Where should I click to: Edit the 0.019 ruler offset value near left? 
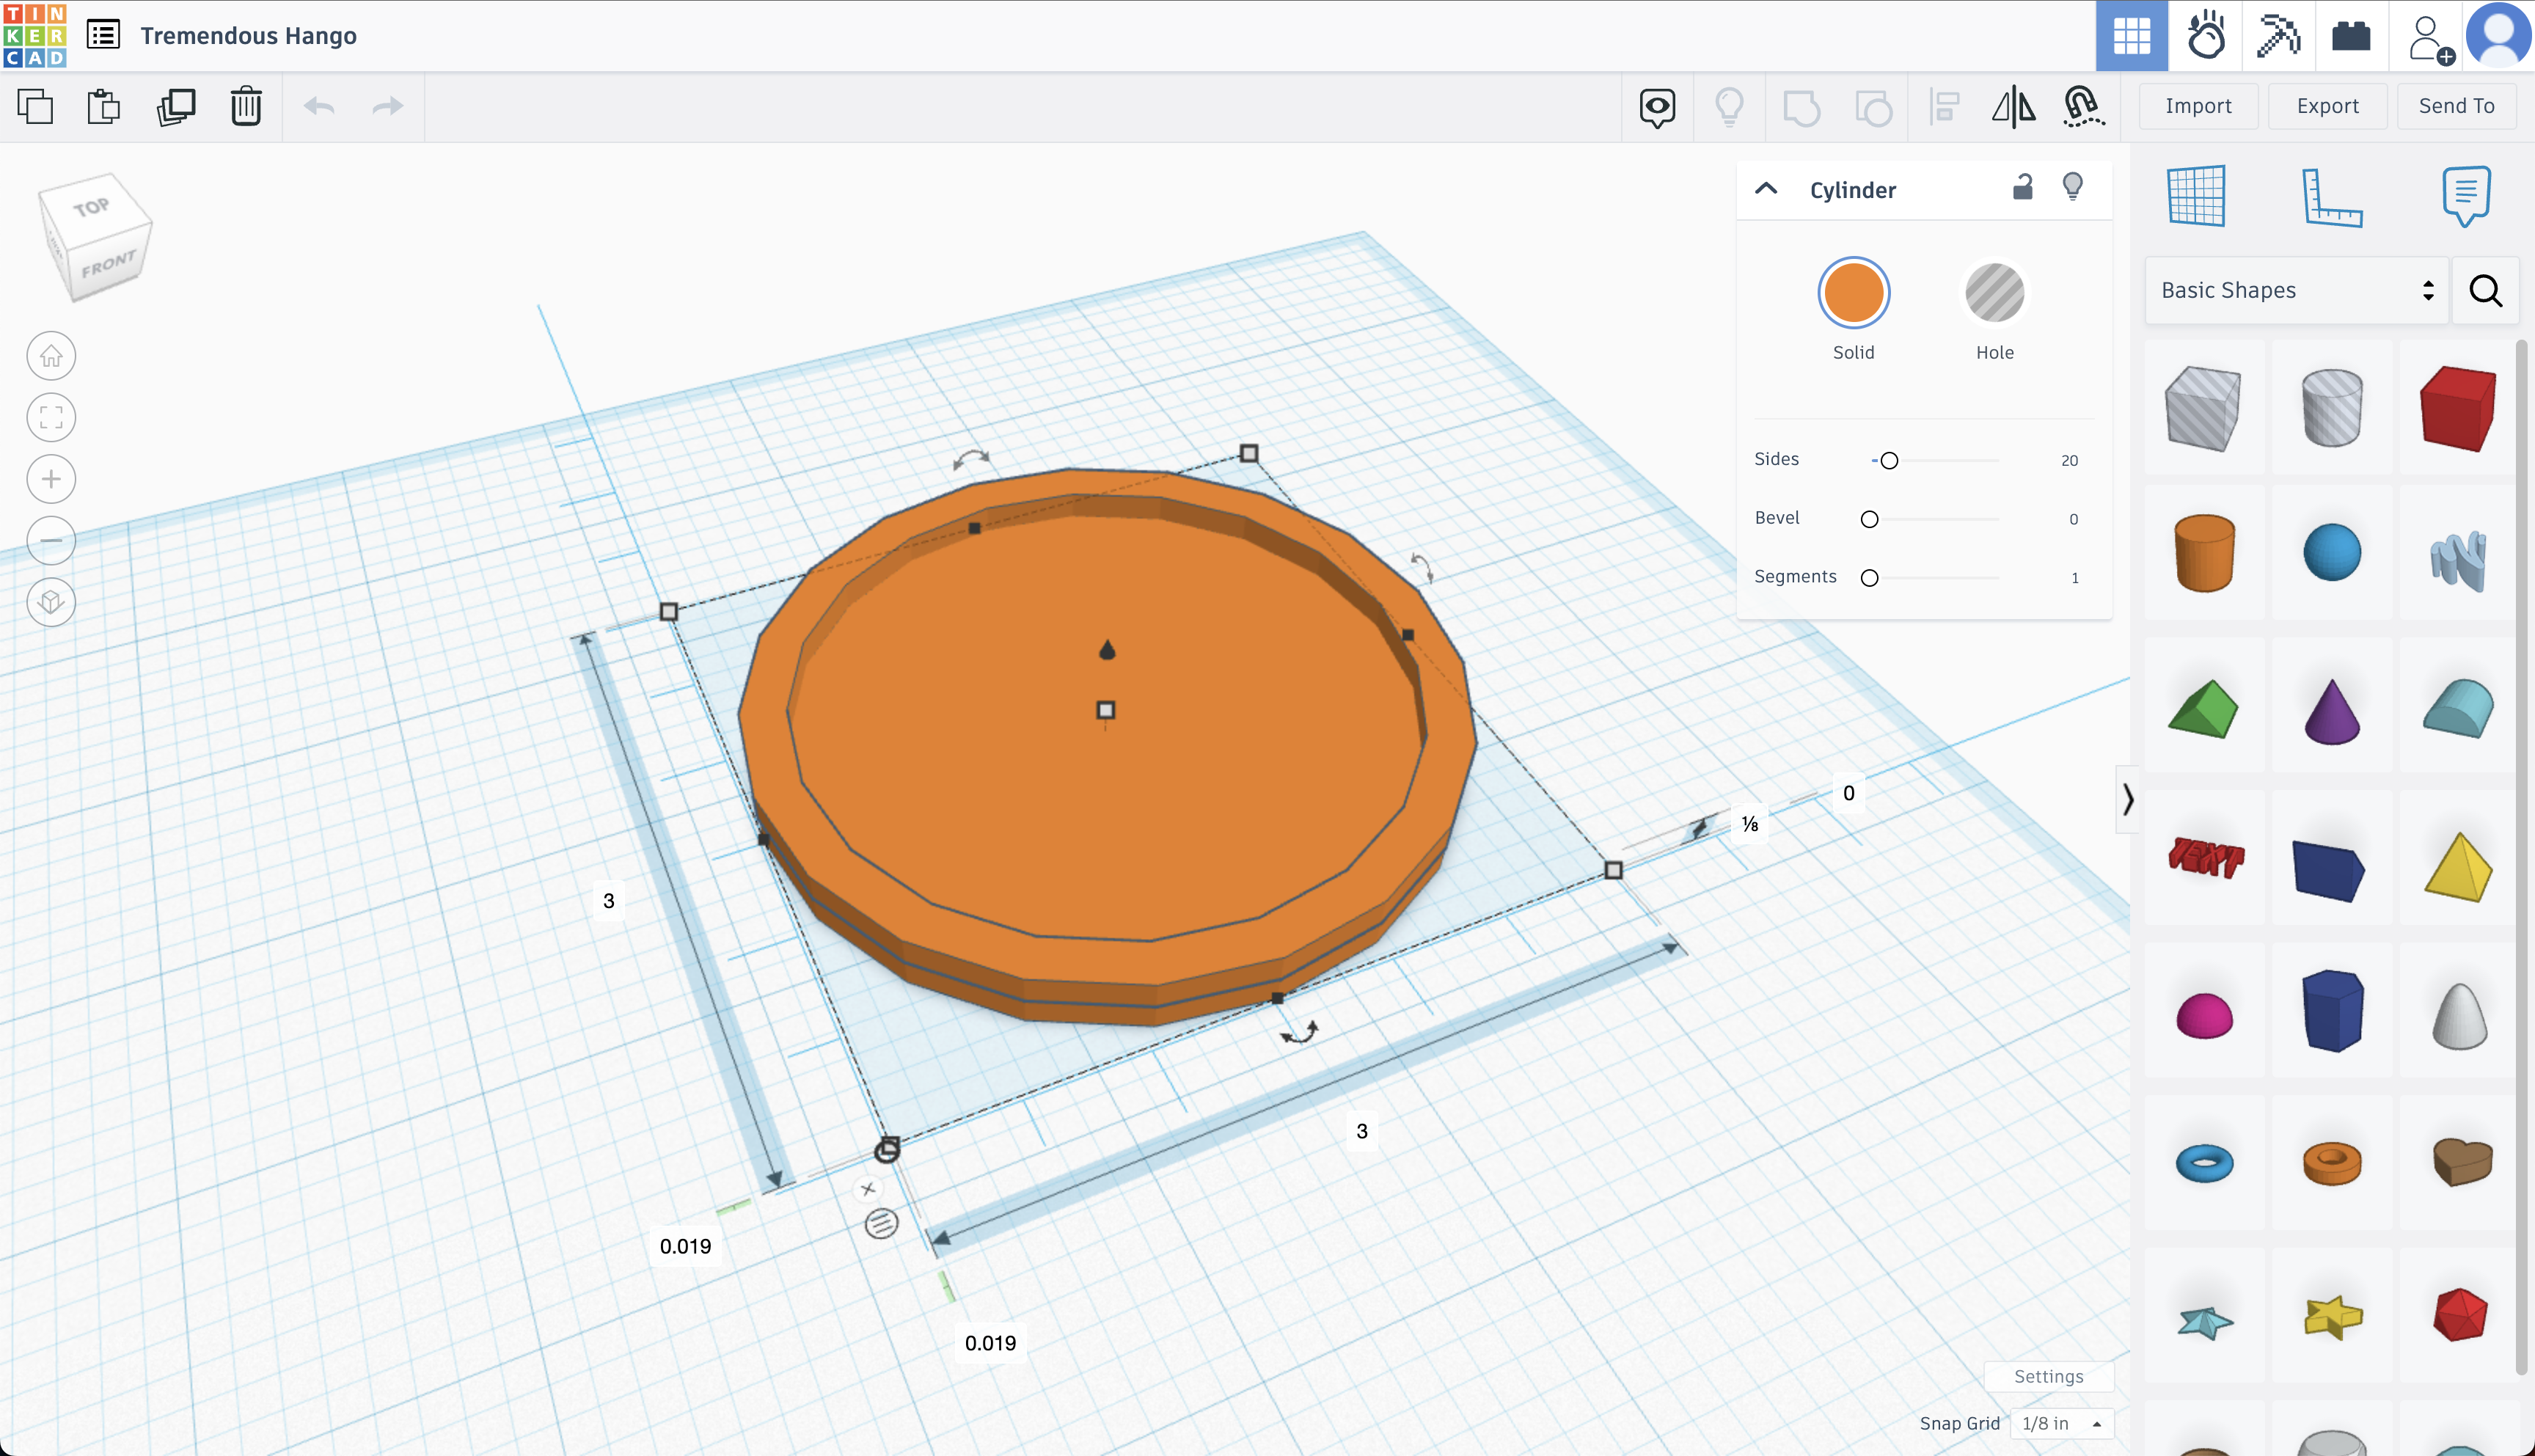[685, 1247]
